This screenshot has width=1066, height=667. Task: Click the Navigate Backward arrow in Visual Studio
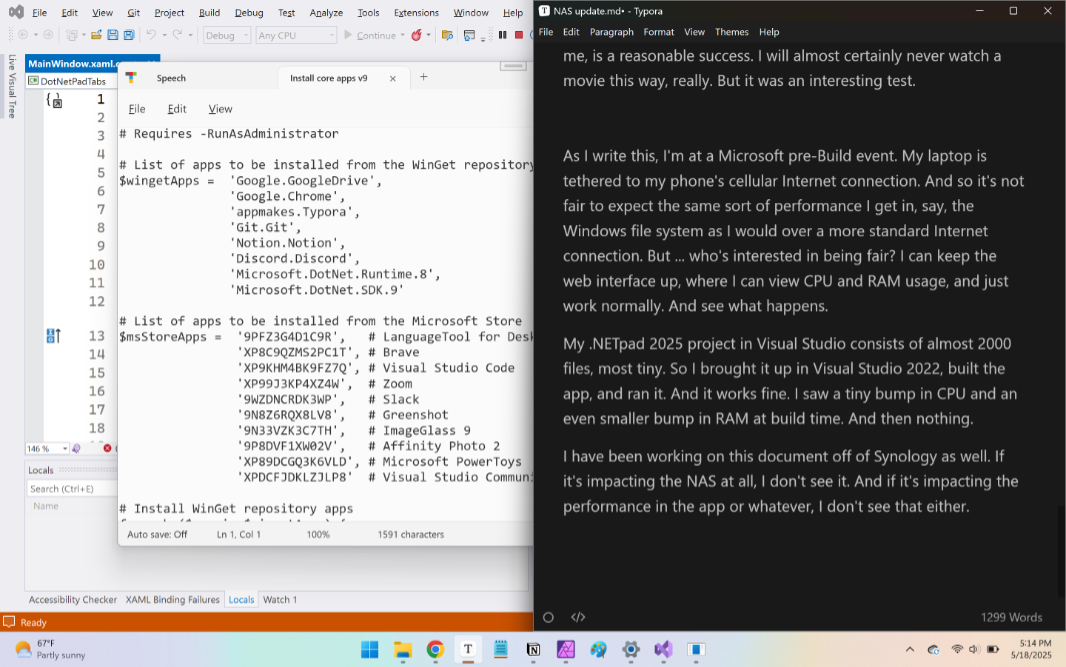[x=23, y=35]
